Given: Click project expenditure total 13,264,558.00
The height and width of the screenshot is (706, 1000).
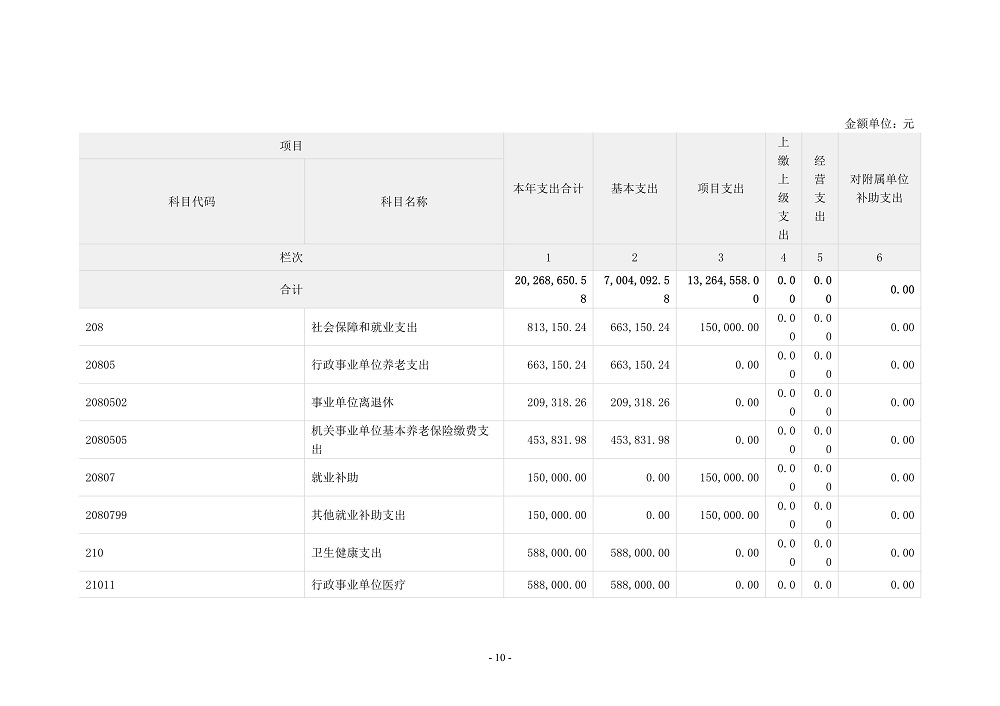Looking at the screenshot, I should point(723,289).
